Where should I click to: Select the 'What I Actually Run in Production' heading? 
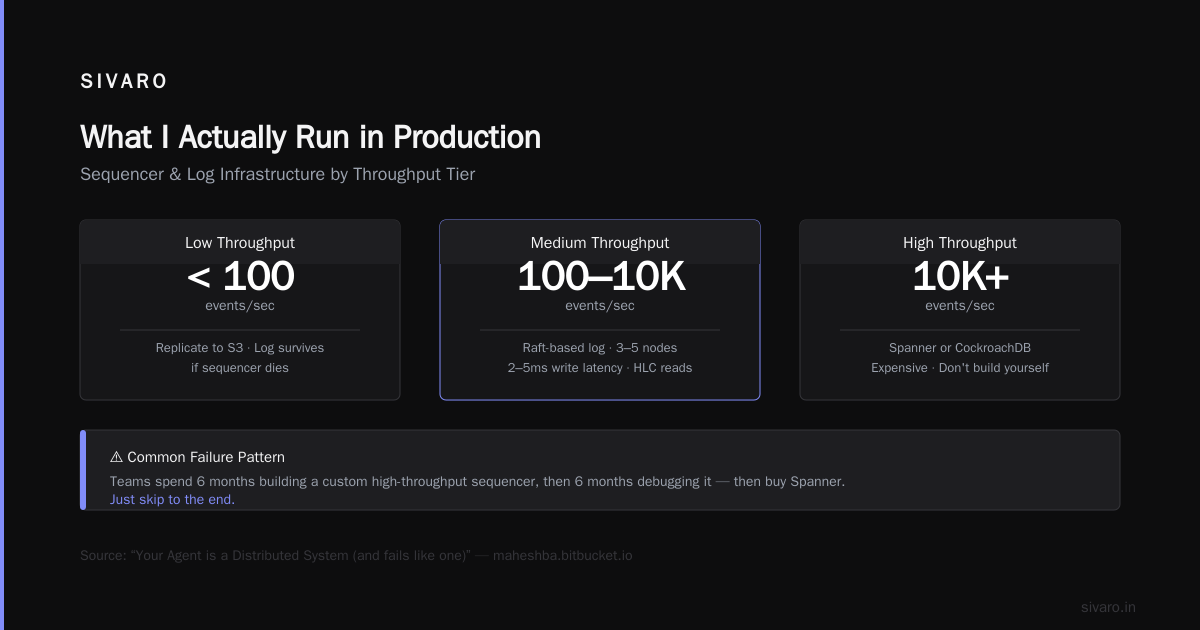[x=310, y=137]
